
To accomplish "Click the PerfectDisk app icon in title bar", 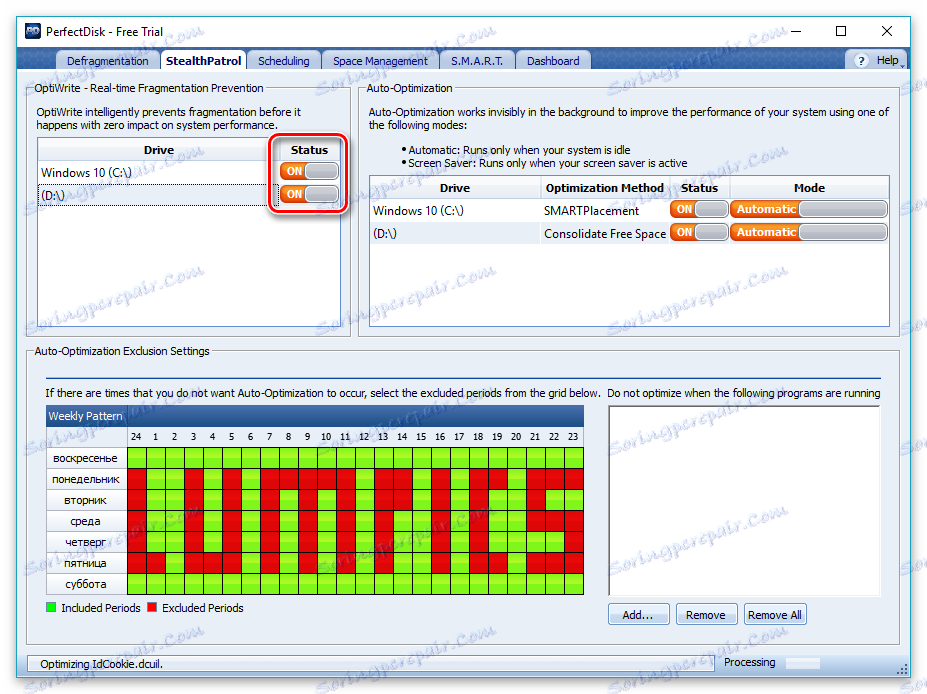I will (33, 31).
